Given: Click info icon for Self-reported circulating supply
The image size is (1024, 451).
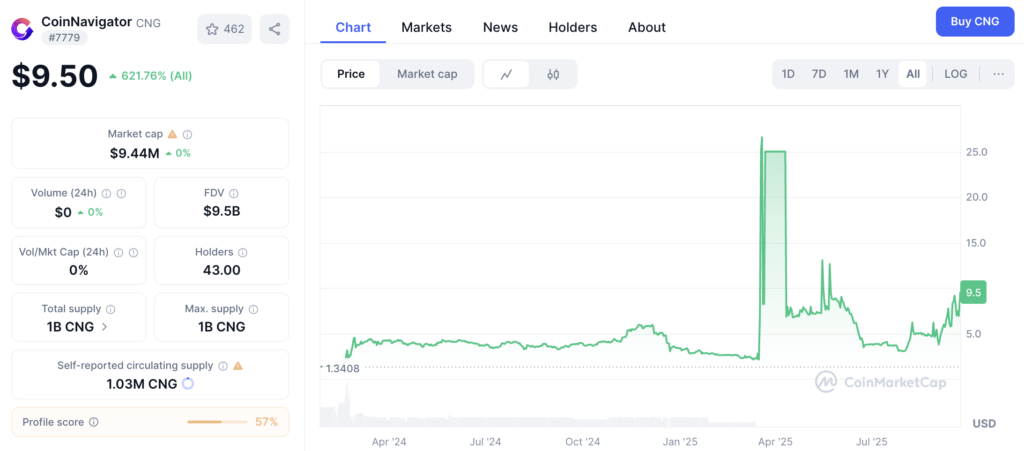Looking at the screenshot, I should click(223, 366).
